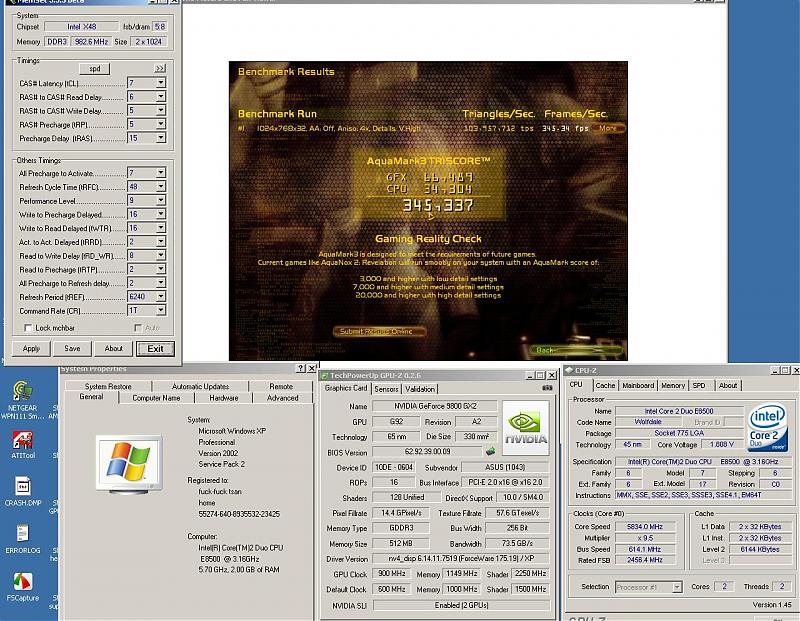Click the About button in MemSet
Image resolution: width=800 pixels, height=621 pixels.
[x=114, y=349]
